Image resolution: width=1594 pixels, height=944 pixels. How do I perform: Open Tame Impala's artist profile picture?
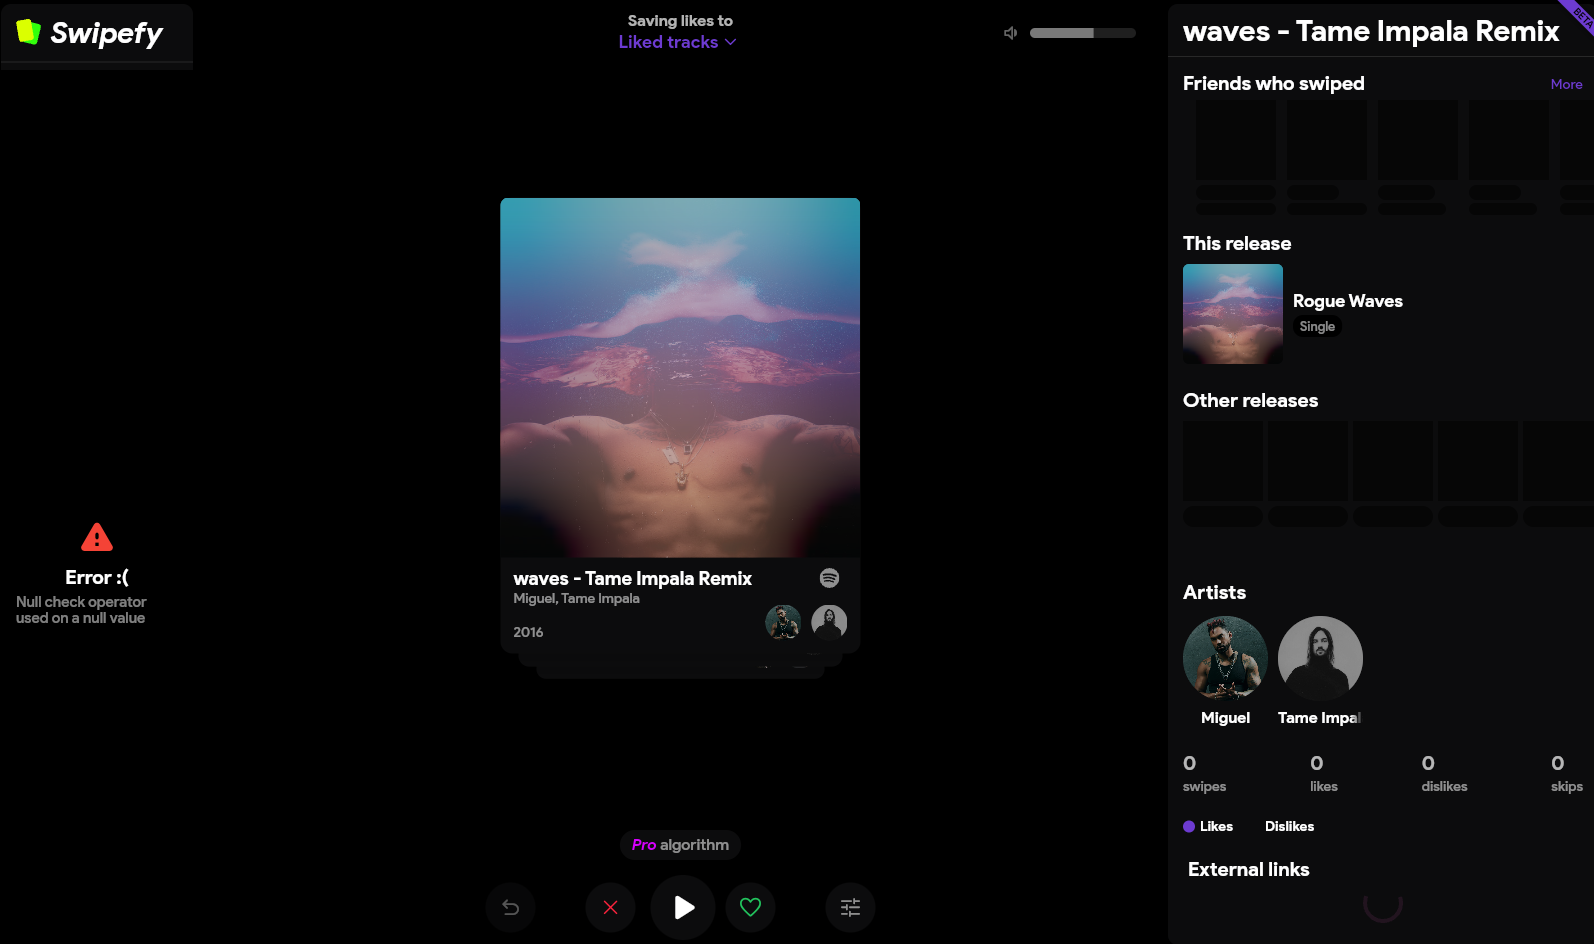(1320, 658)
